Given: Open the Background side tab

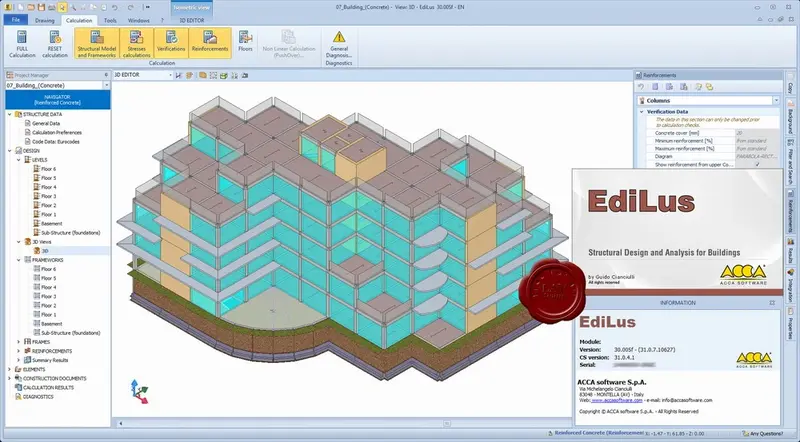Looking at the screenshot, I should coord(790,117).
